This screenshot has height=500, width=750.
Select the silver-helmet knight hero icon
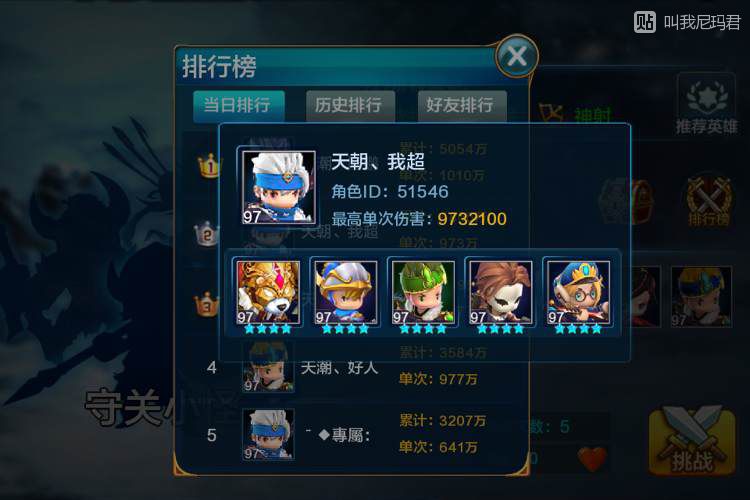pos(345,292)
